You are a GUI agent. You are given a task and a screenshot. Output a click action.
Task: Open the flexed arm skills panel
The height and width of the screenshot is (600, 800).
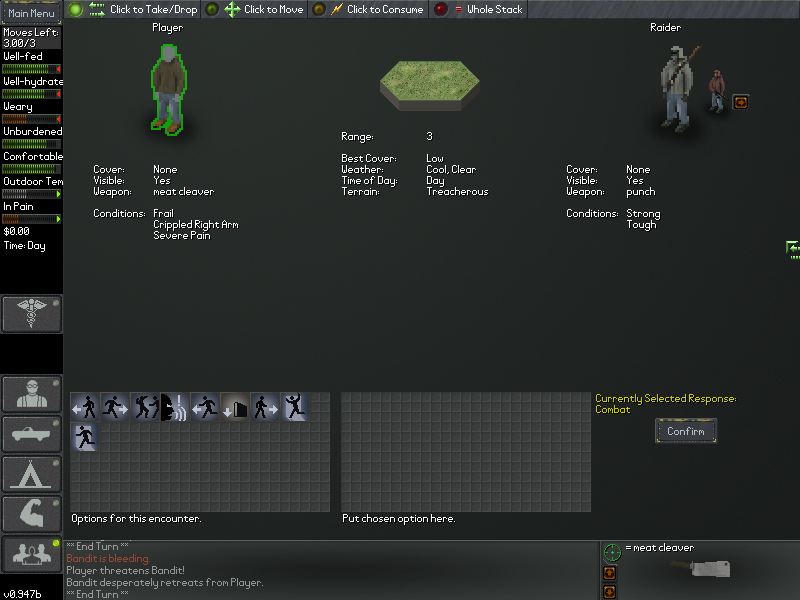[31, 514]
